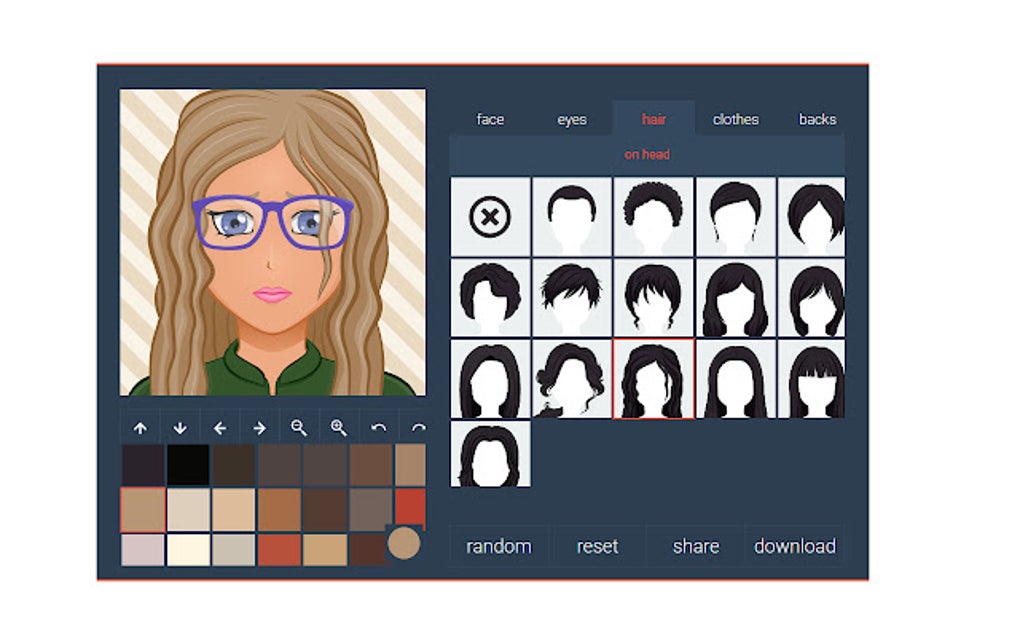
Task: Choose the cream white color swatch
Action: [188, 550]
